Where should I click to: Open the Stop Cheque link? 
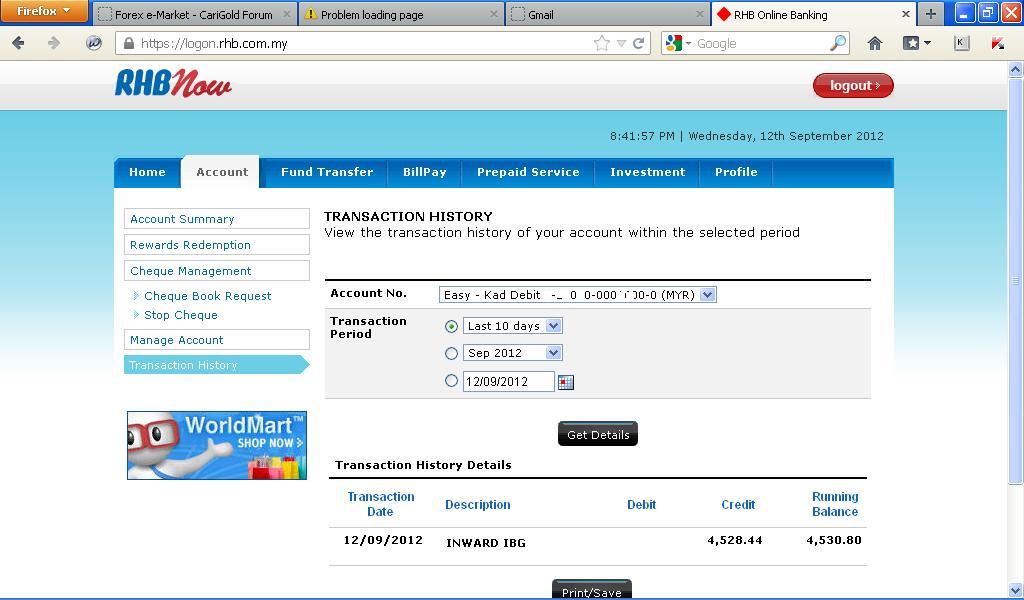[181, 315]
